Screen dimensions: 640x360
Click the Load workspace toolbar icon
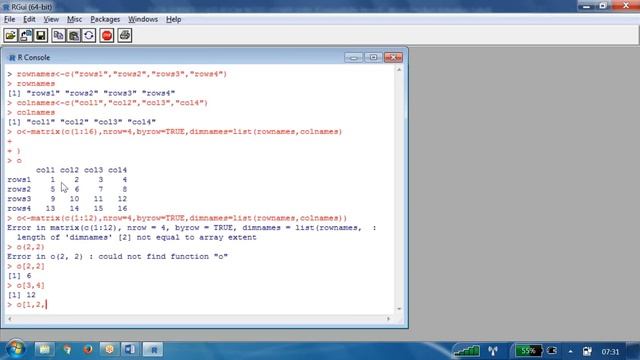pos(26,36)
